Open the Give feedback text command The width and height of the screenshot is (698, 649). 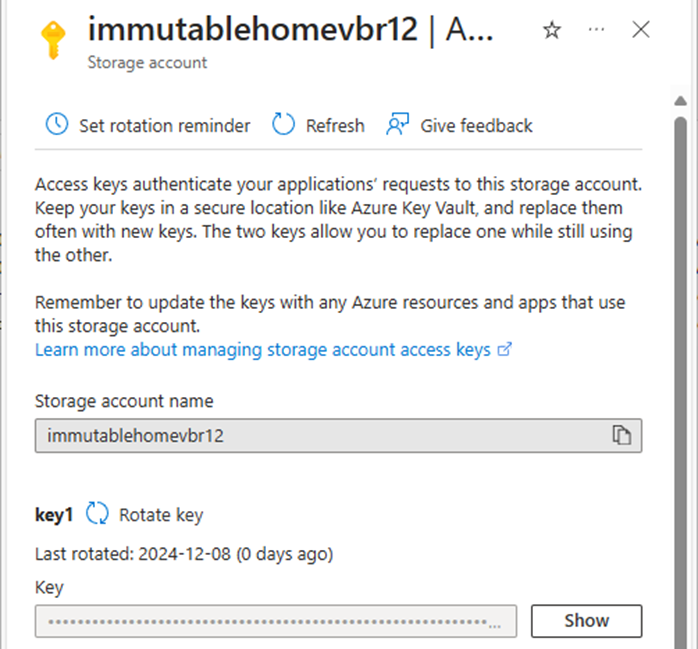tap(476, 126)
